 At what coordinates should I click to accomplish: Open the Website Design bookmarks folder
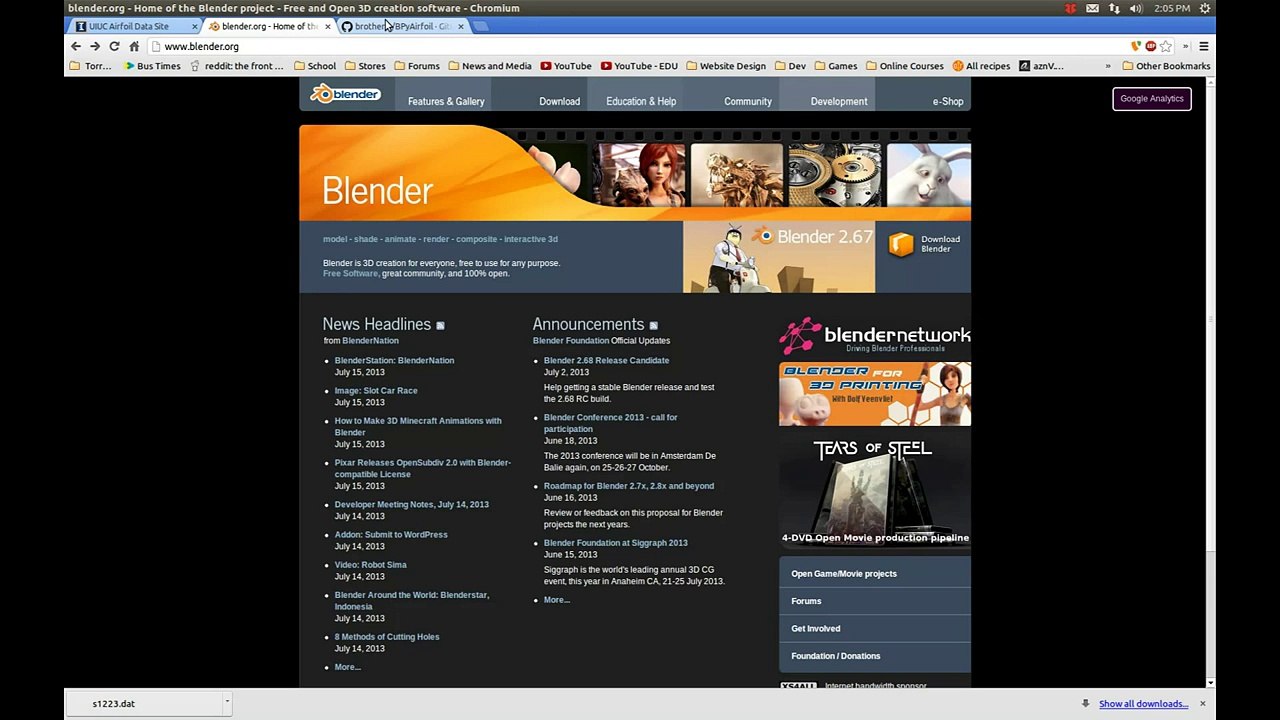(x=726, y=66)
